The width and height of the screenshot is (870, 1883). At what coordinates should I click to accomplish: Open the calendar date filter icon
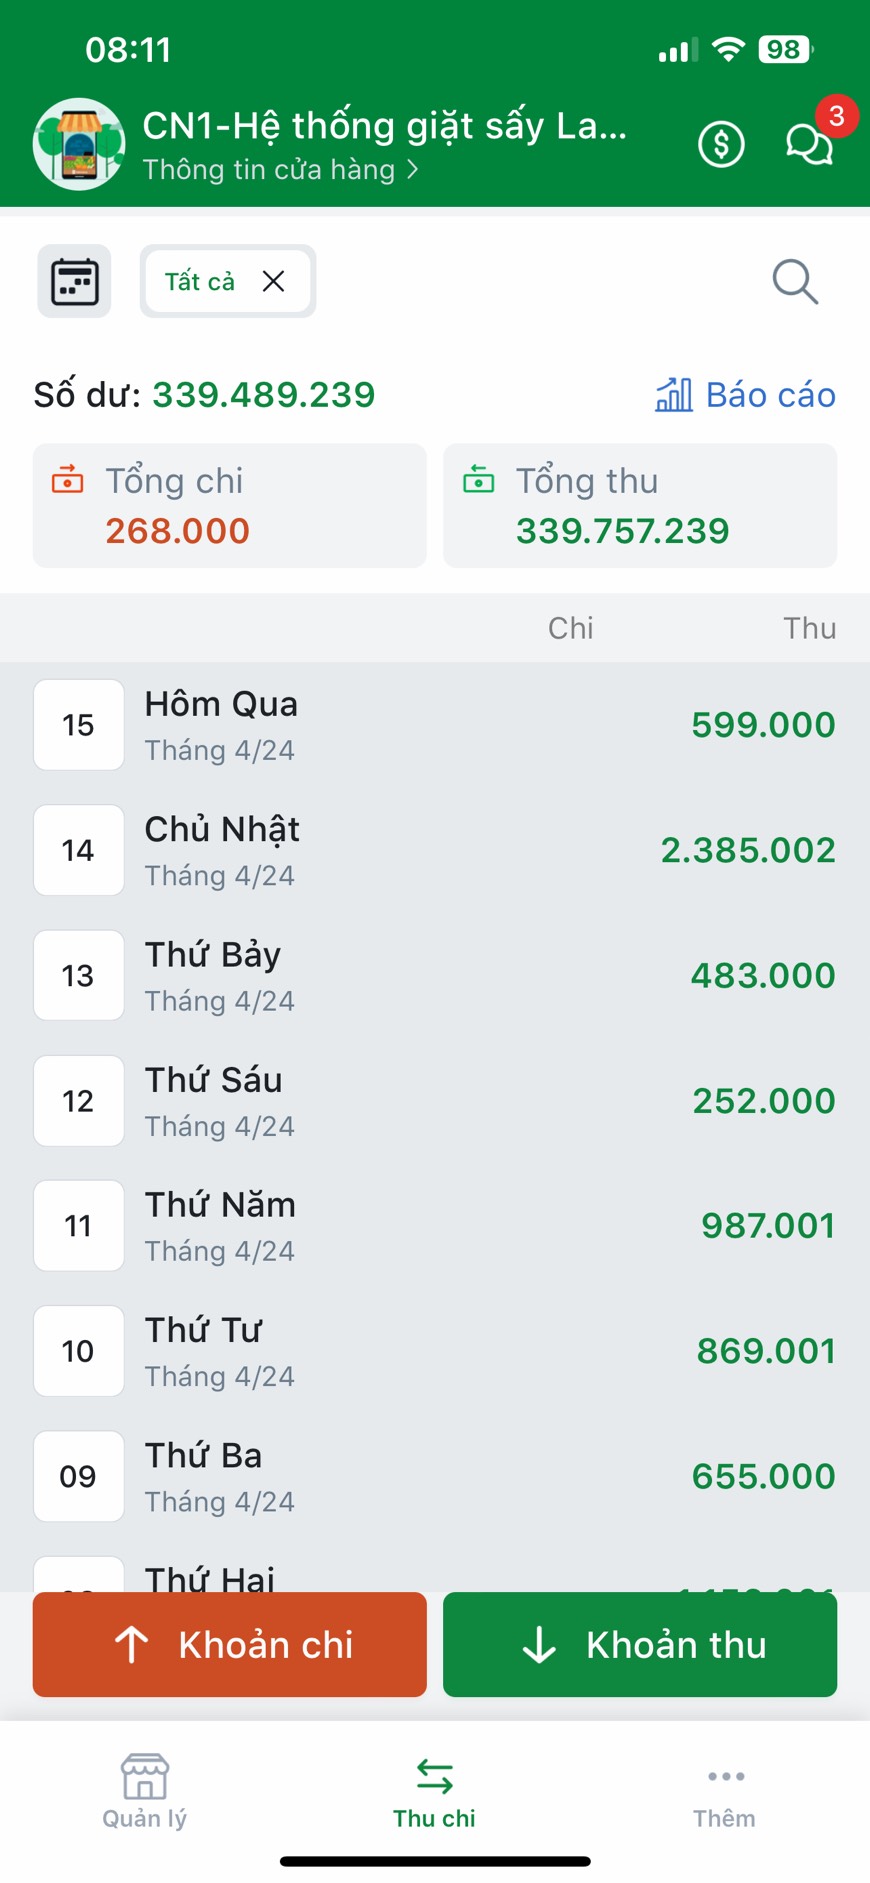click(x=74, y=281)
